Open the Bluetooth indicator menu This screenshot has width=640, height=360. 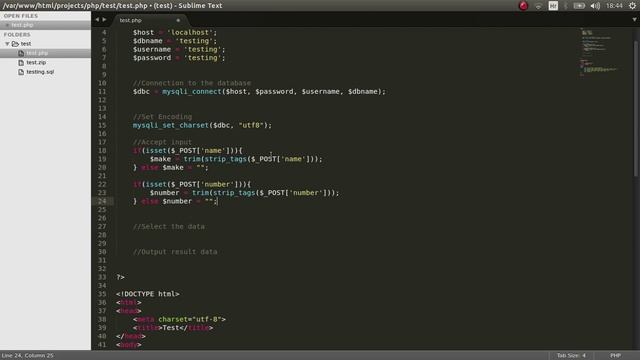[566, 6]
